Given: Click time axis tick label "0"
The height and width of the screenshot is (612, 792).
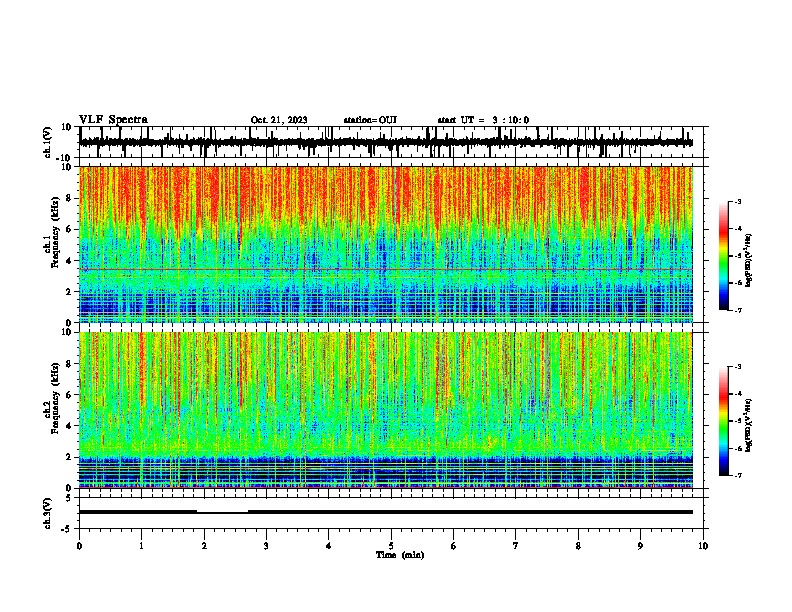Looking at the screenshot, I should pos(79,546).
